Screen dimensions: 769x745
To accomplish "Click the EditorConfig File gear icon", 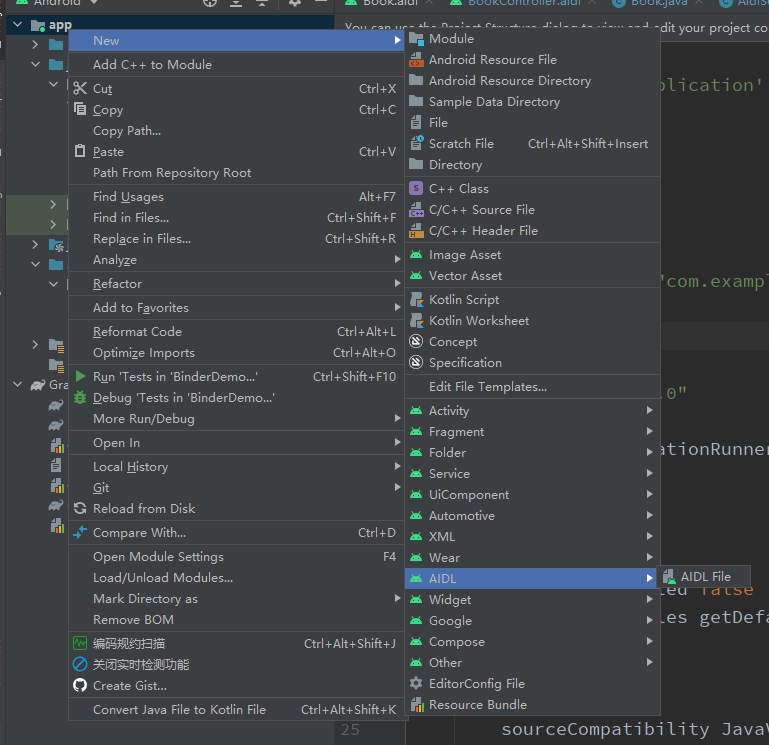I will click(x=416, y=683).
